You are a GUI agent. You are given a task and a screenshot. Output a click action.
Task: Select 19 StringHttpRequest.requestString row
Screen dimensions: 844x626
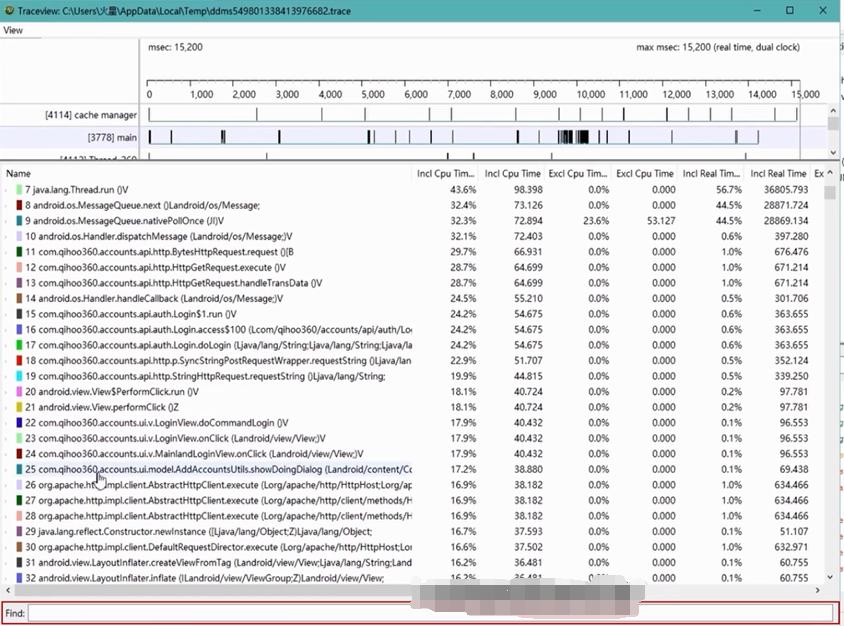[412, 376]
